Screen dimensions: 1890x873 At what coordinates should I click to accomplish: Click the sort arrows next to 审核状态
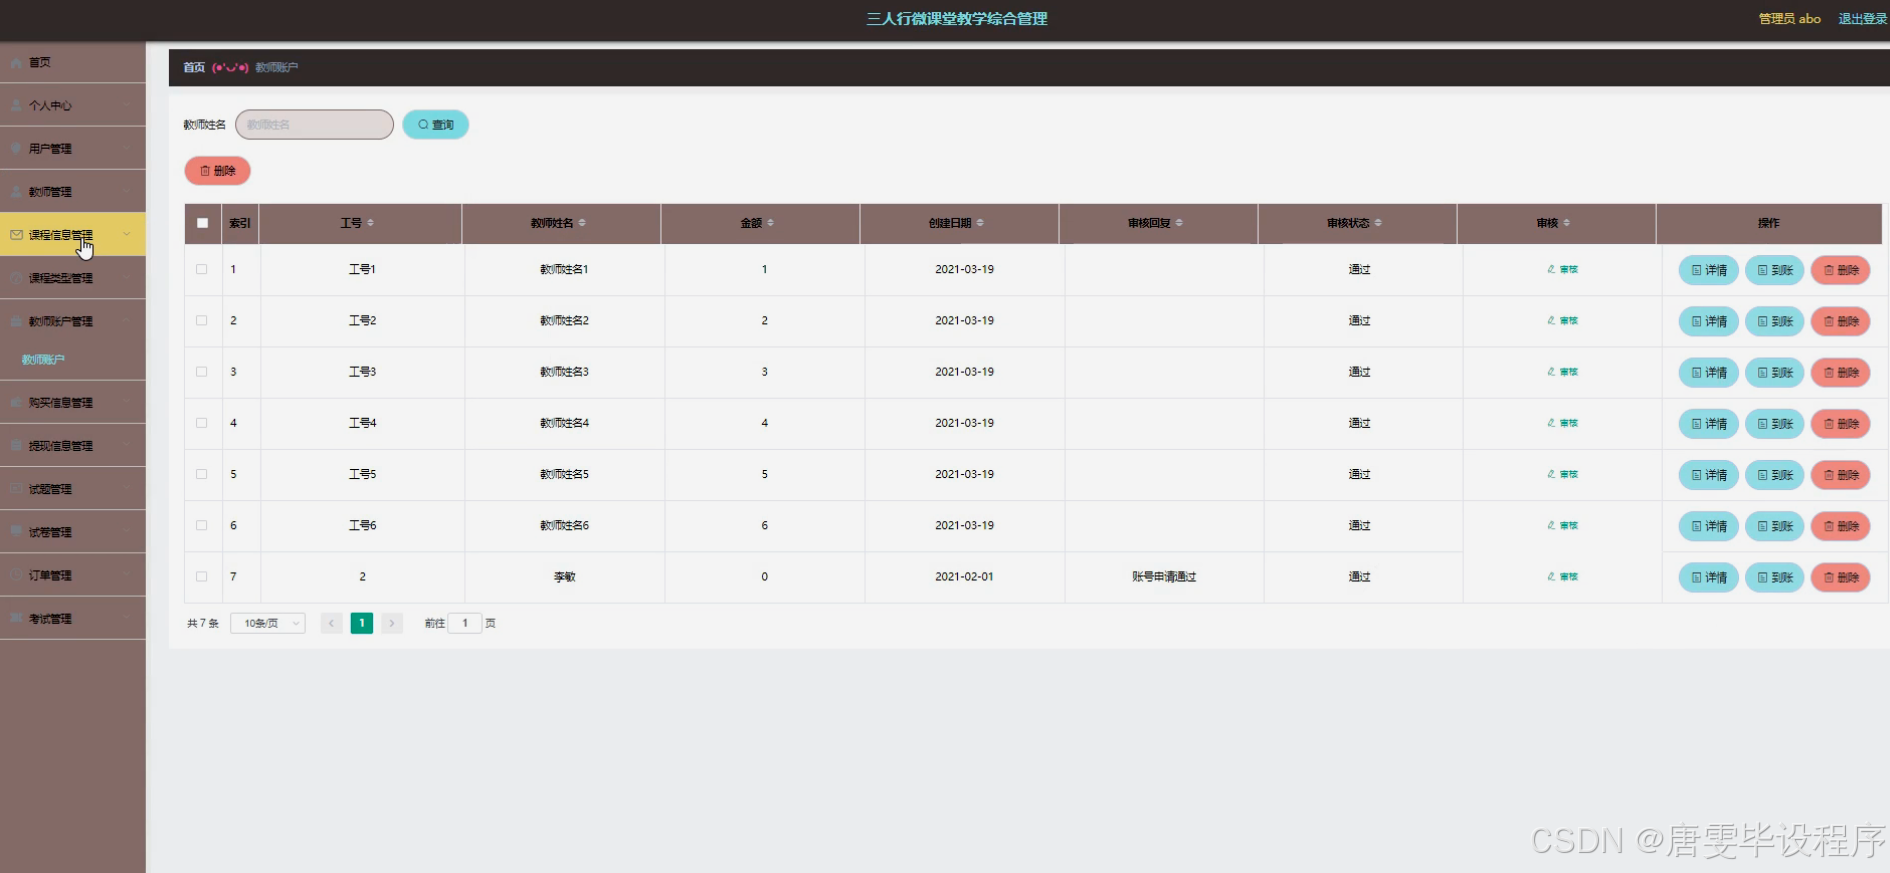point(1378,223)
